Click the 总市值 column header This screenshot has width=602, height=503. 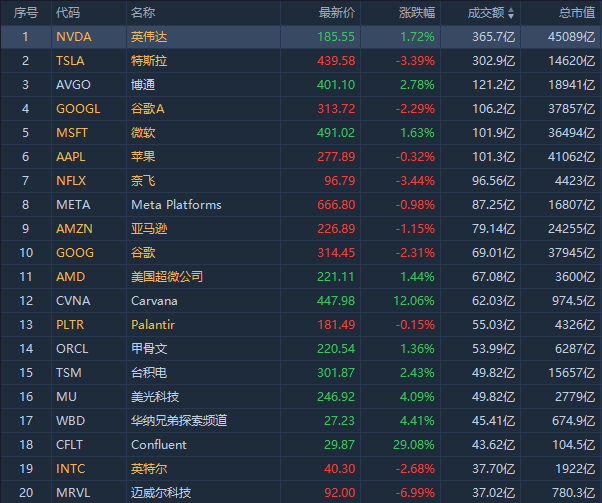(x=577, y=13)
